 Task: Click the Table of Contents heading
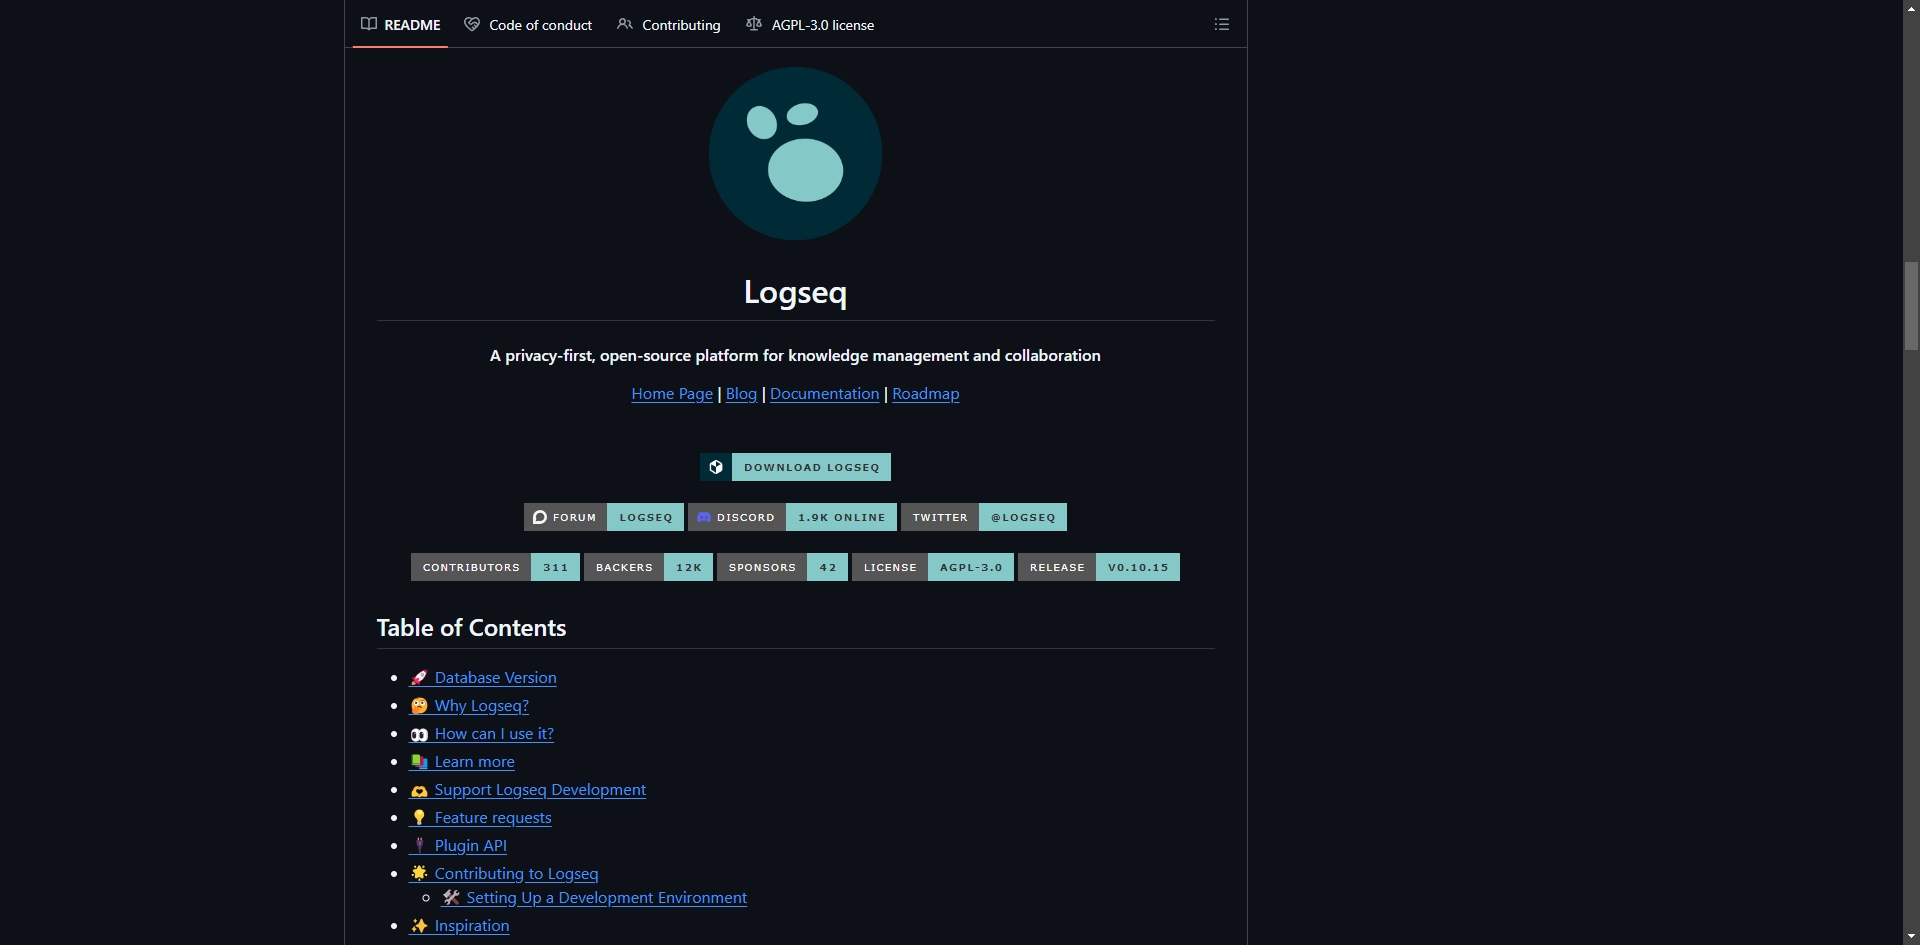click(x=471, y=628)
